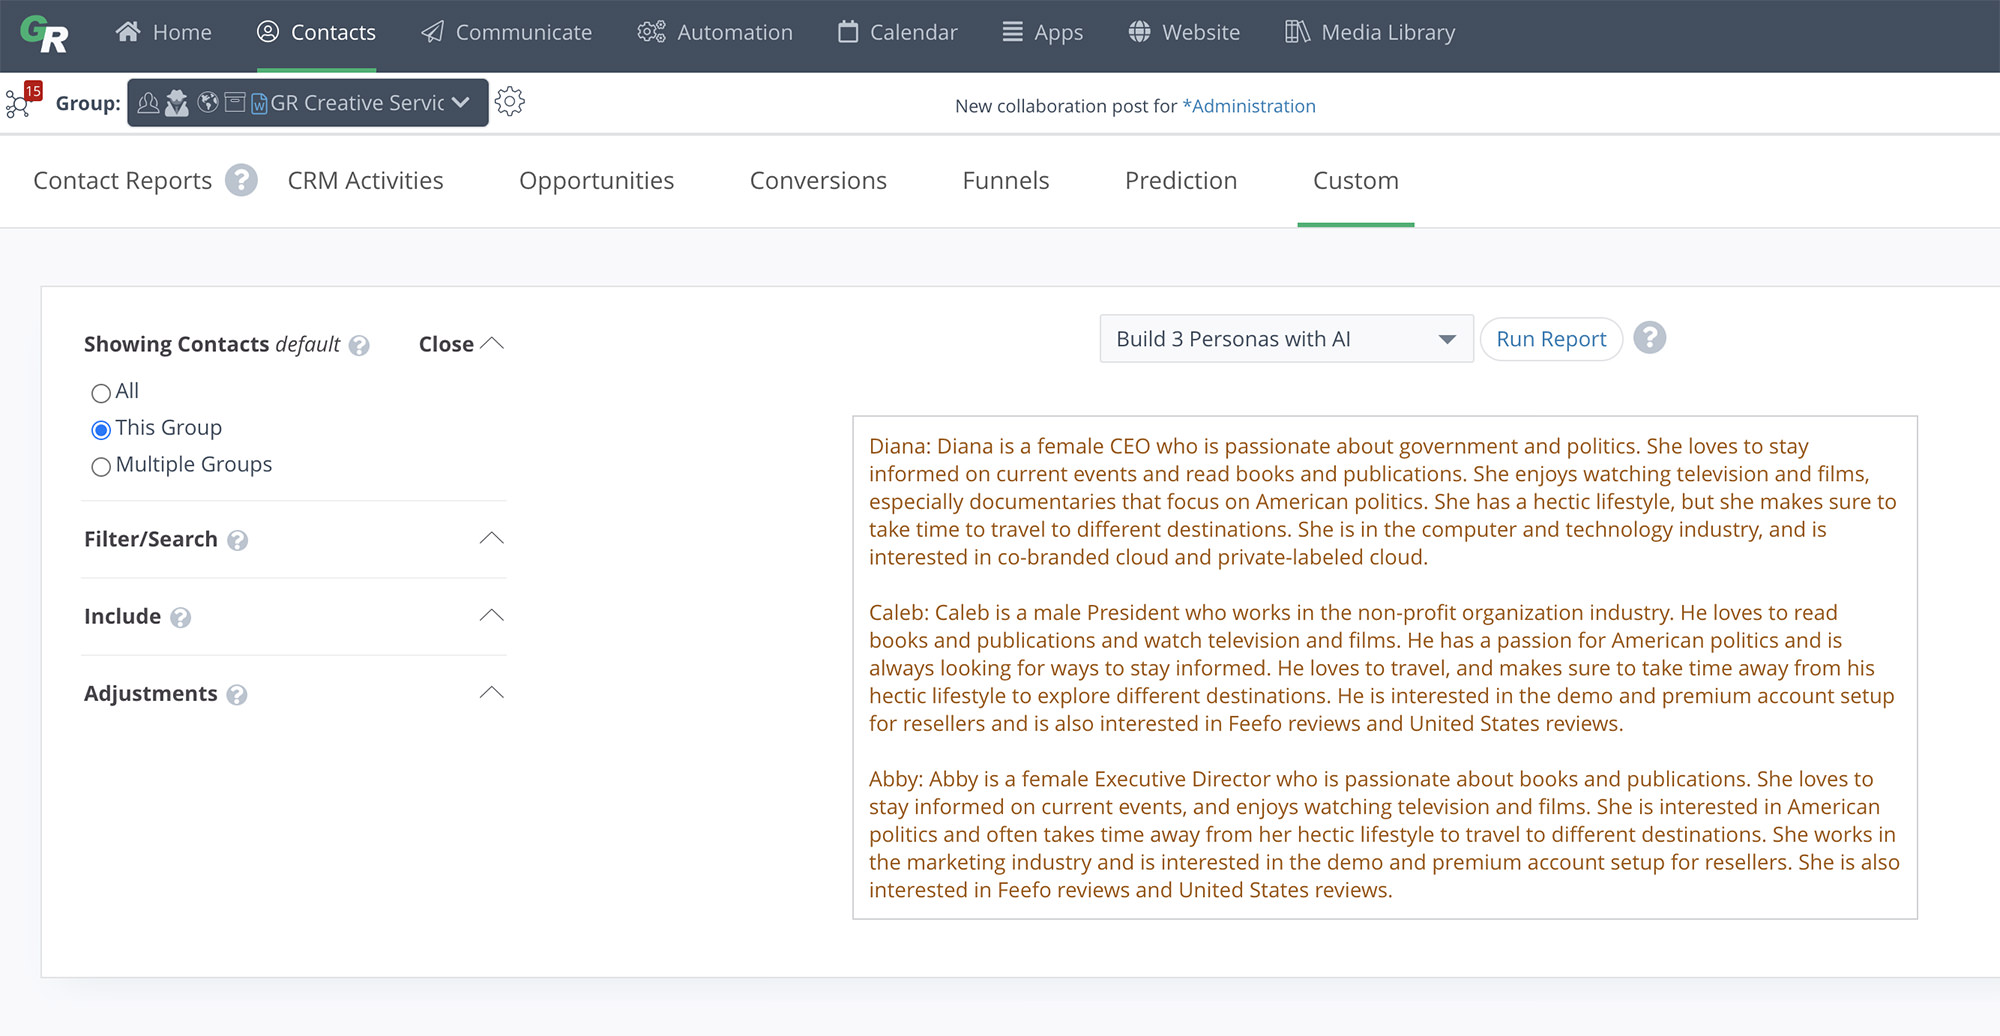Image resolution: width=2000 pixels, height=1036 pixels.
Task: Select the This Group radio button
Action: point(101,430)
